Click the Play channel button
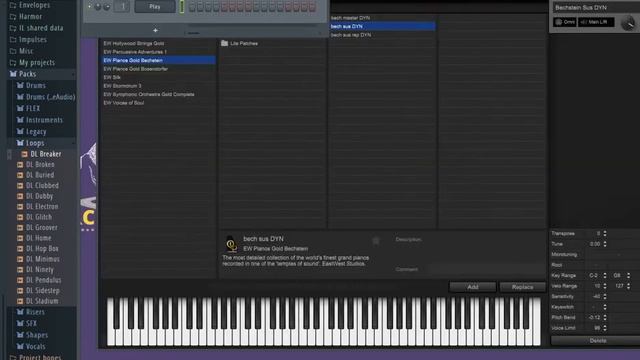The height and width of the screenshot is (360, 640). (x=155, y=7)
